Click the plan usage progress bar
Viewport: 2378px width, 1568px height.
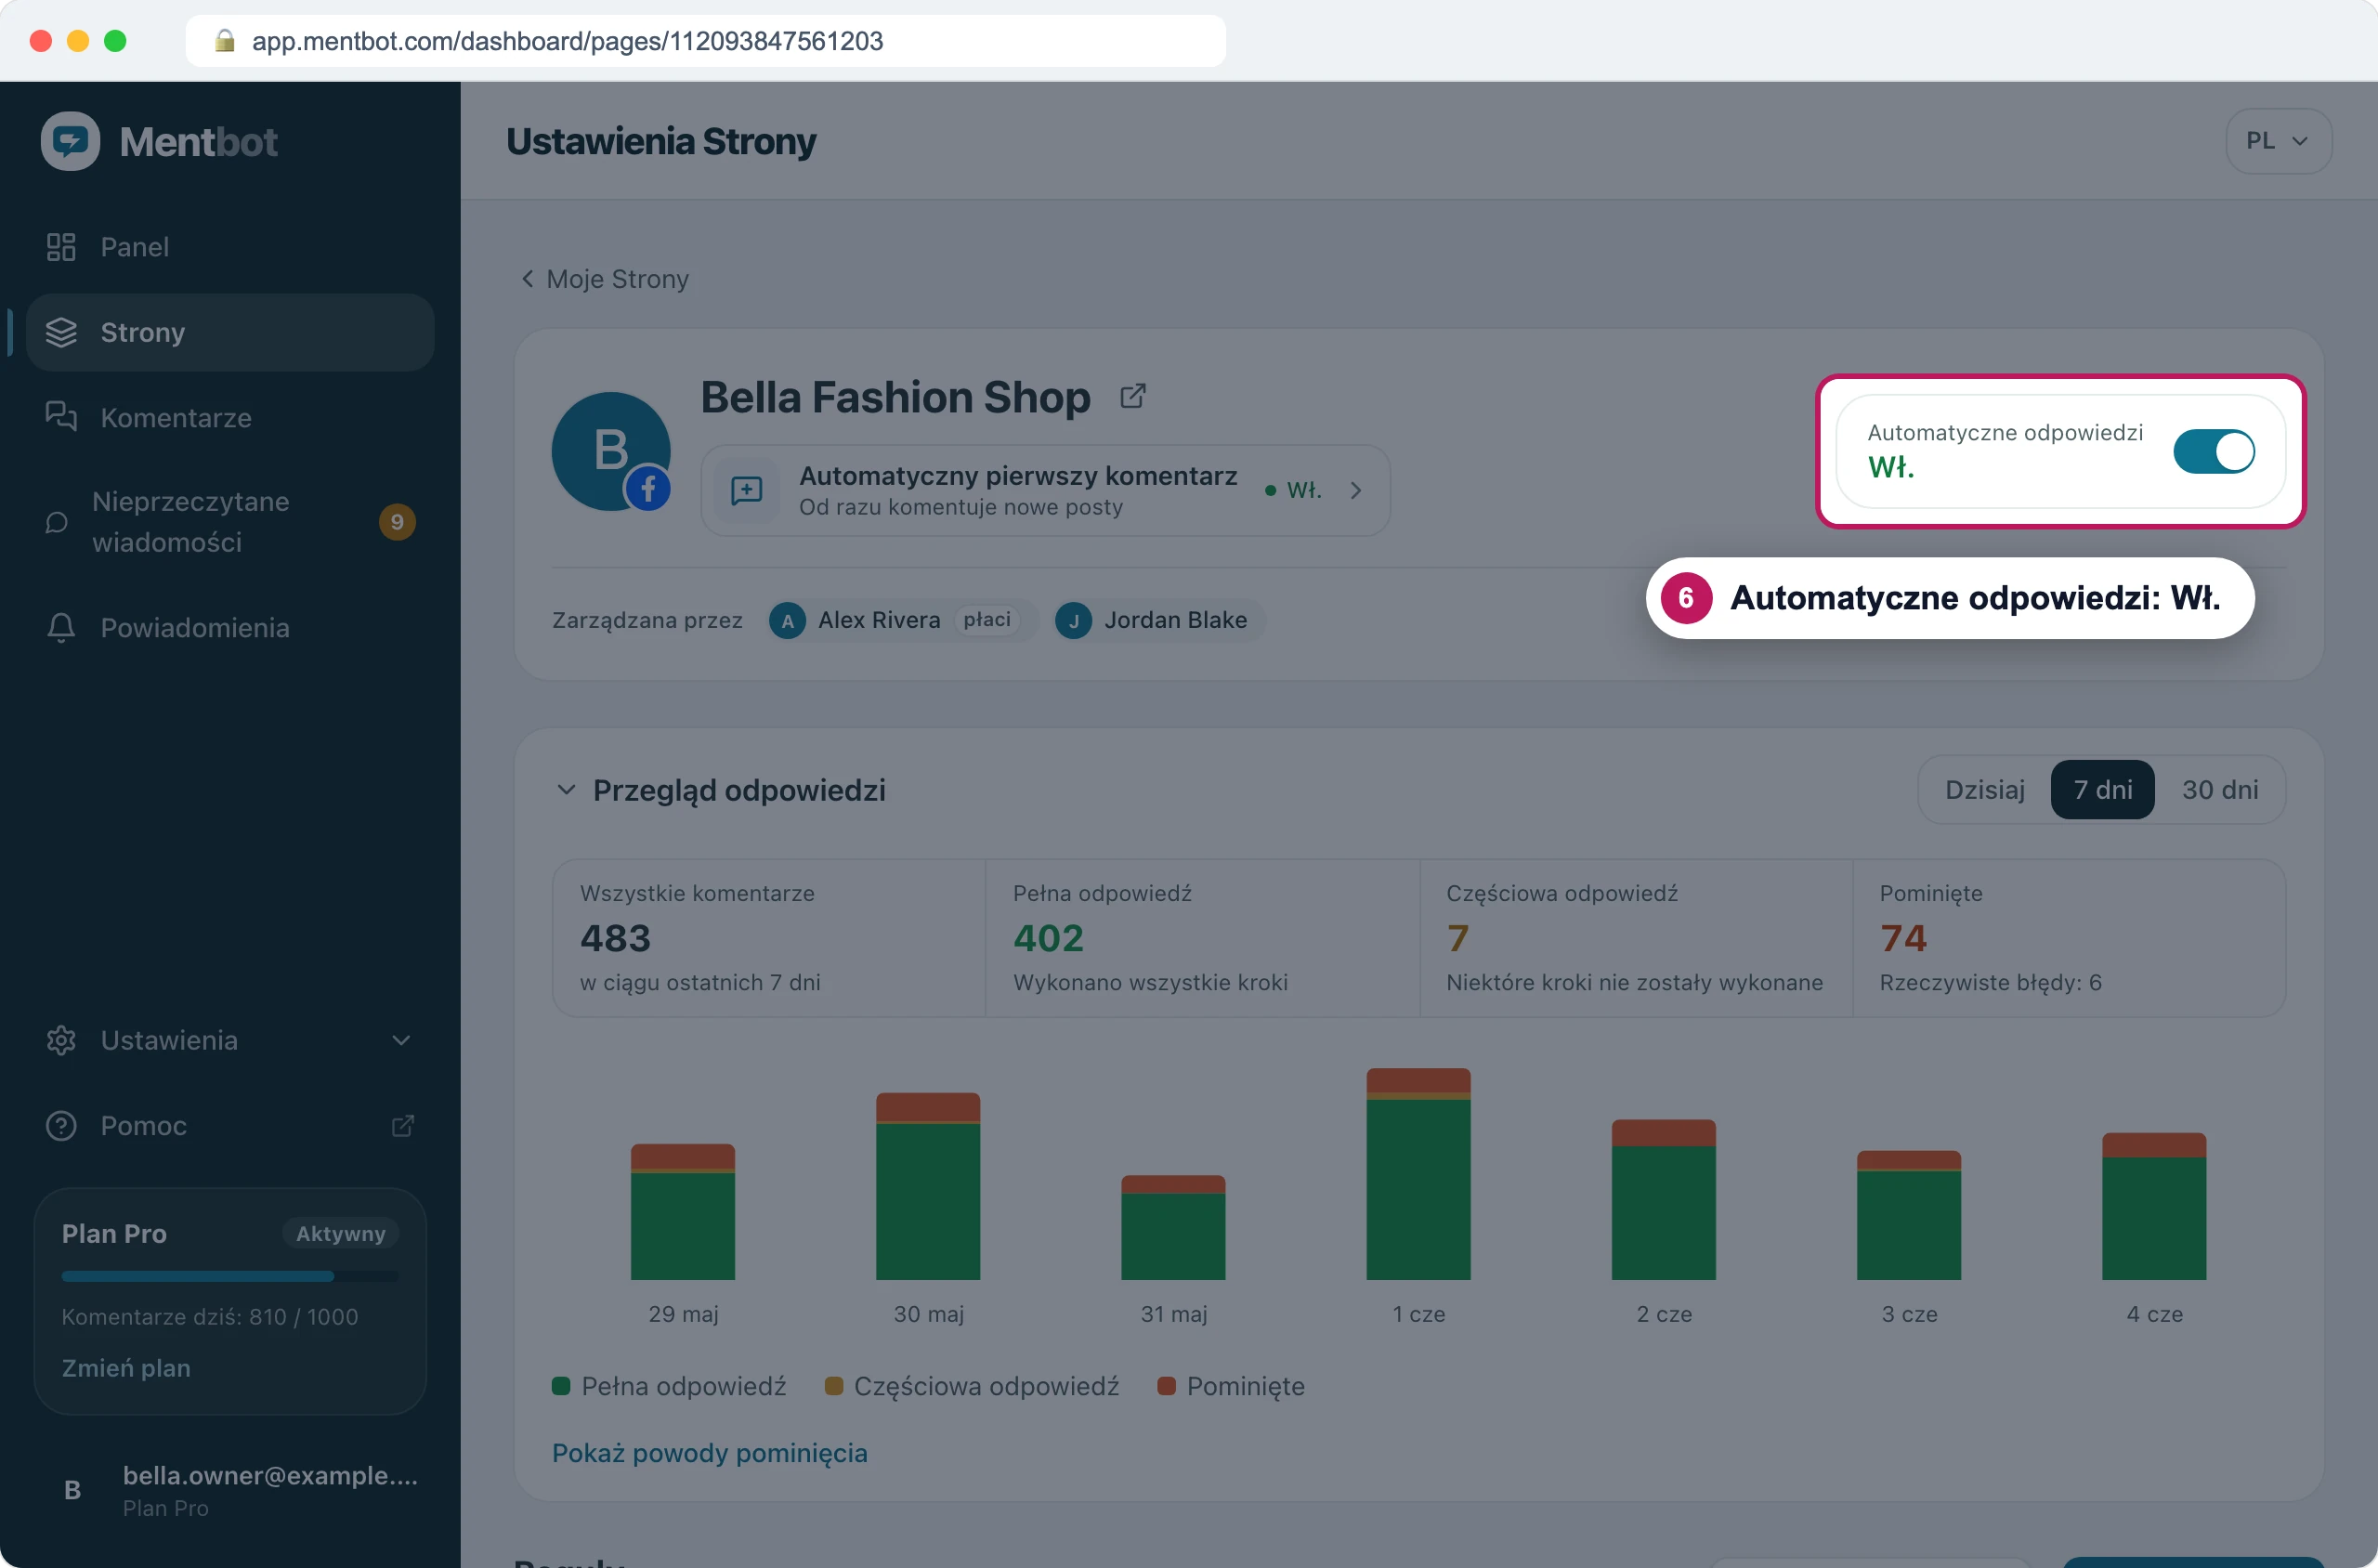(229, 1276)
